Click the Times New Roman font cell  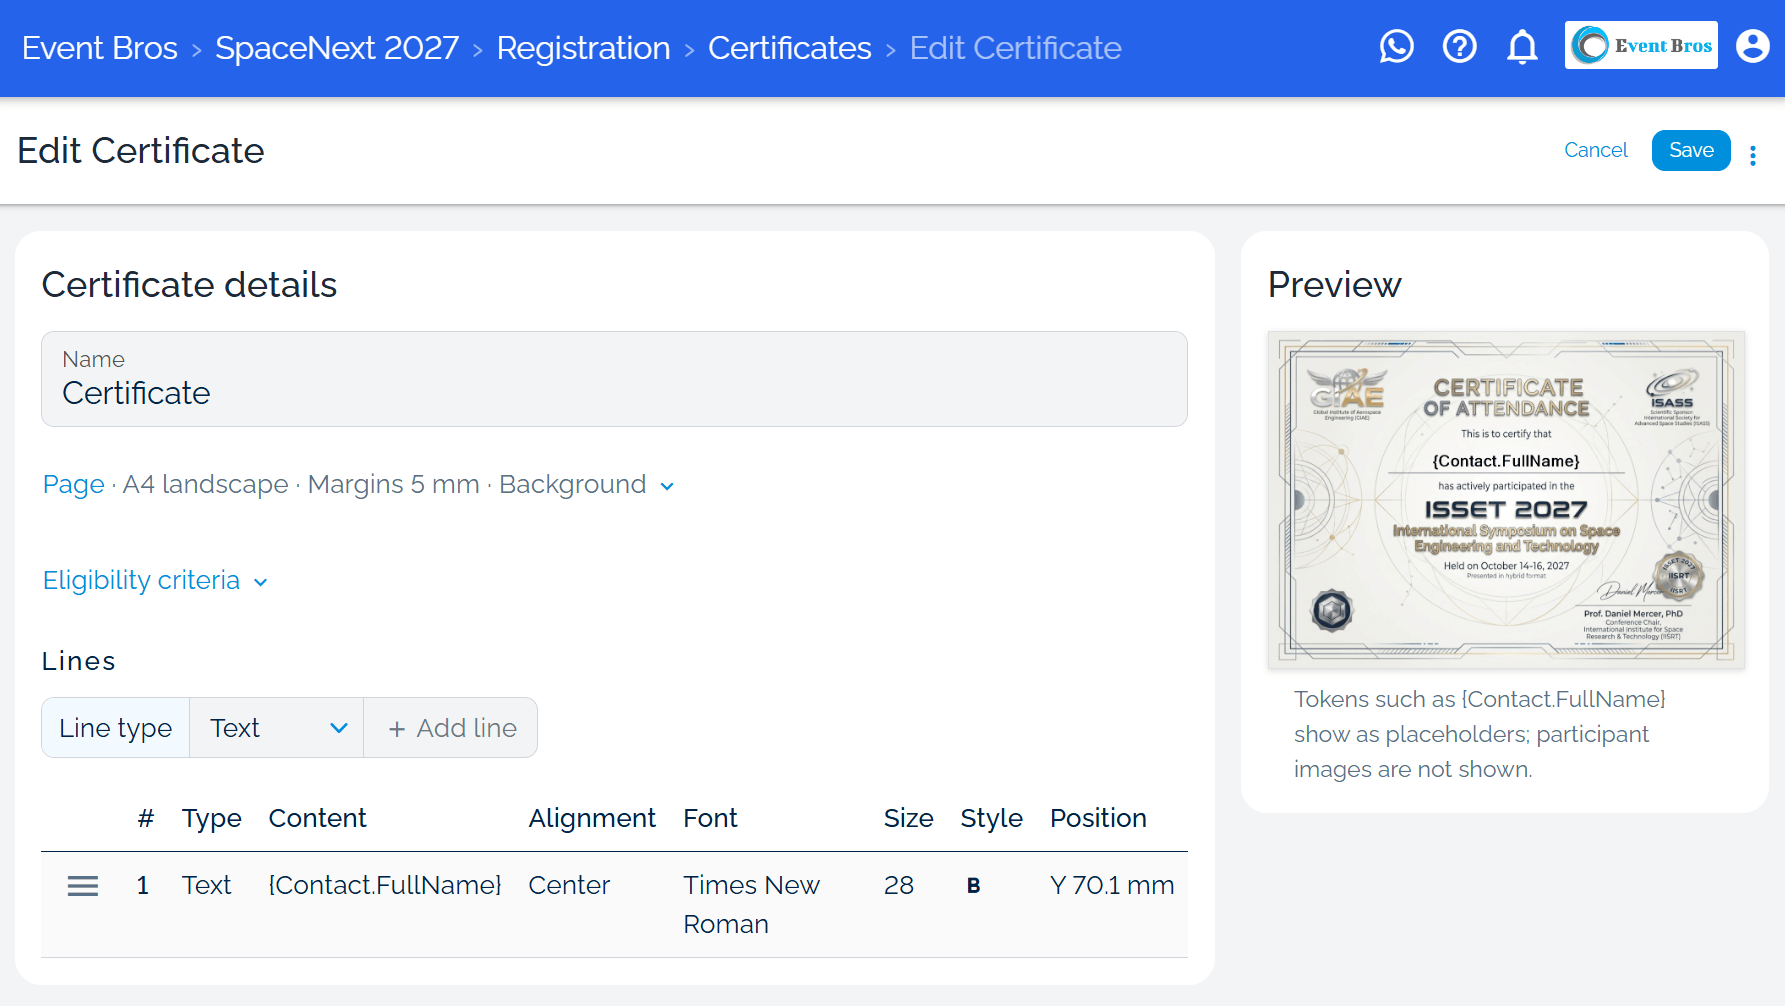click(751, 904)
